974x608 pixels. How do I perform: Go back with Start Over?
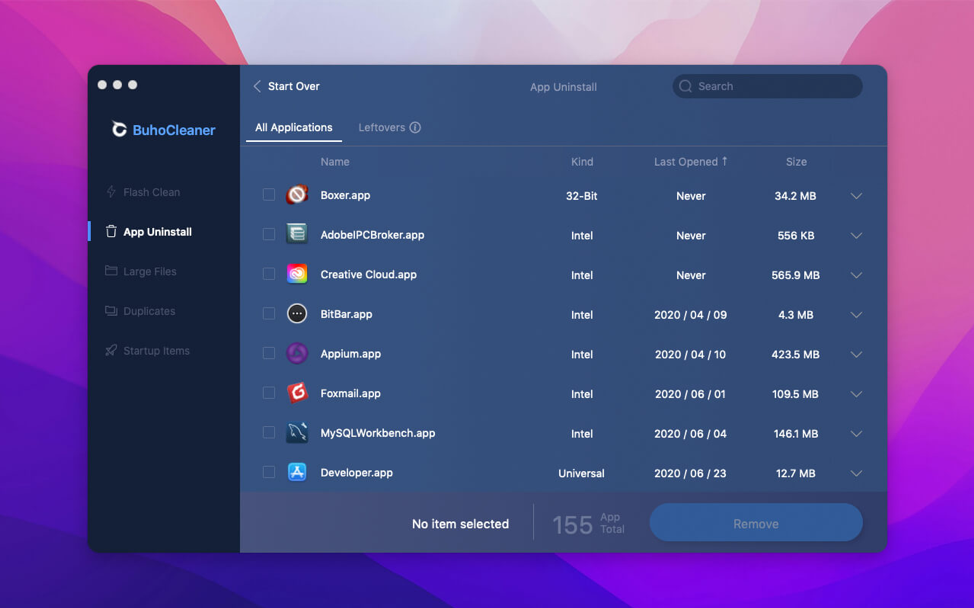tap(286, 86)
